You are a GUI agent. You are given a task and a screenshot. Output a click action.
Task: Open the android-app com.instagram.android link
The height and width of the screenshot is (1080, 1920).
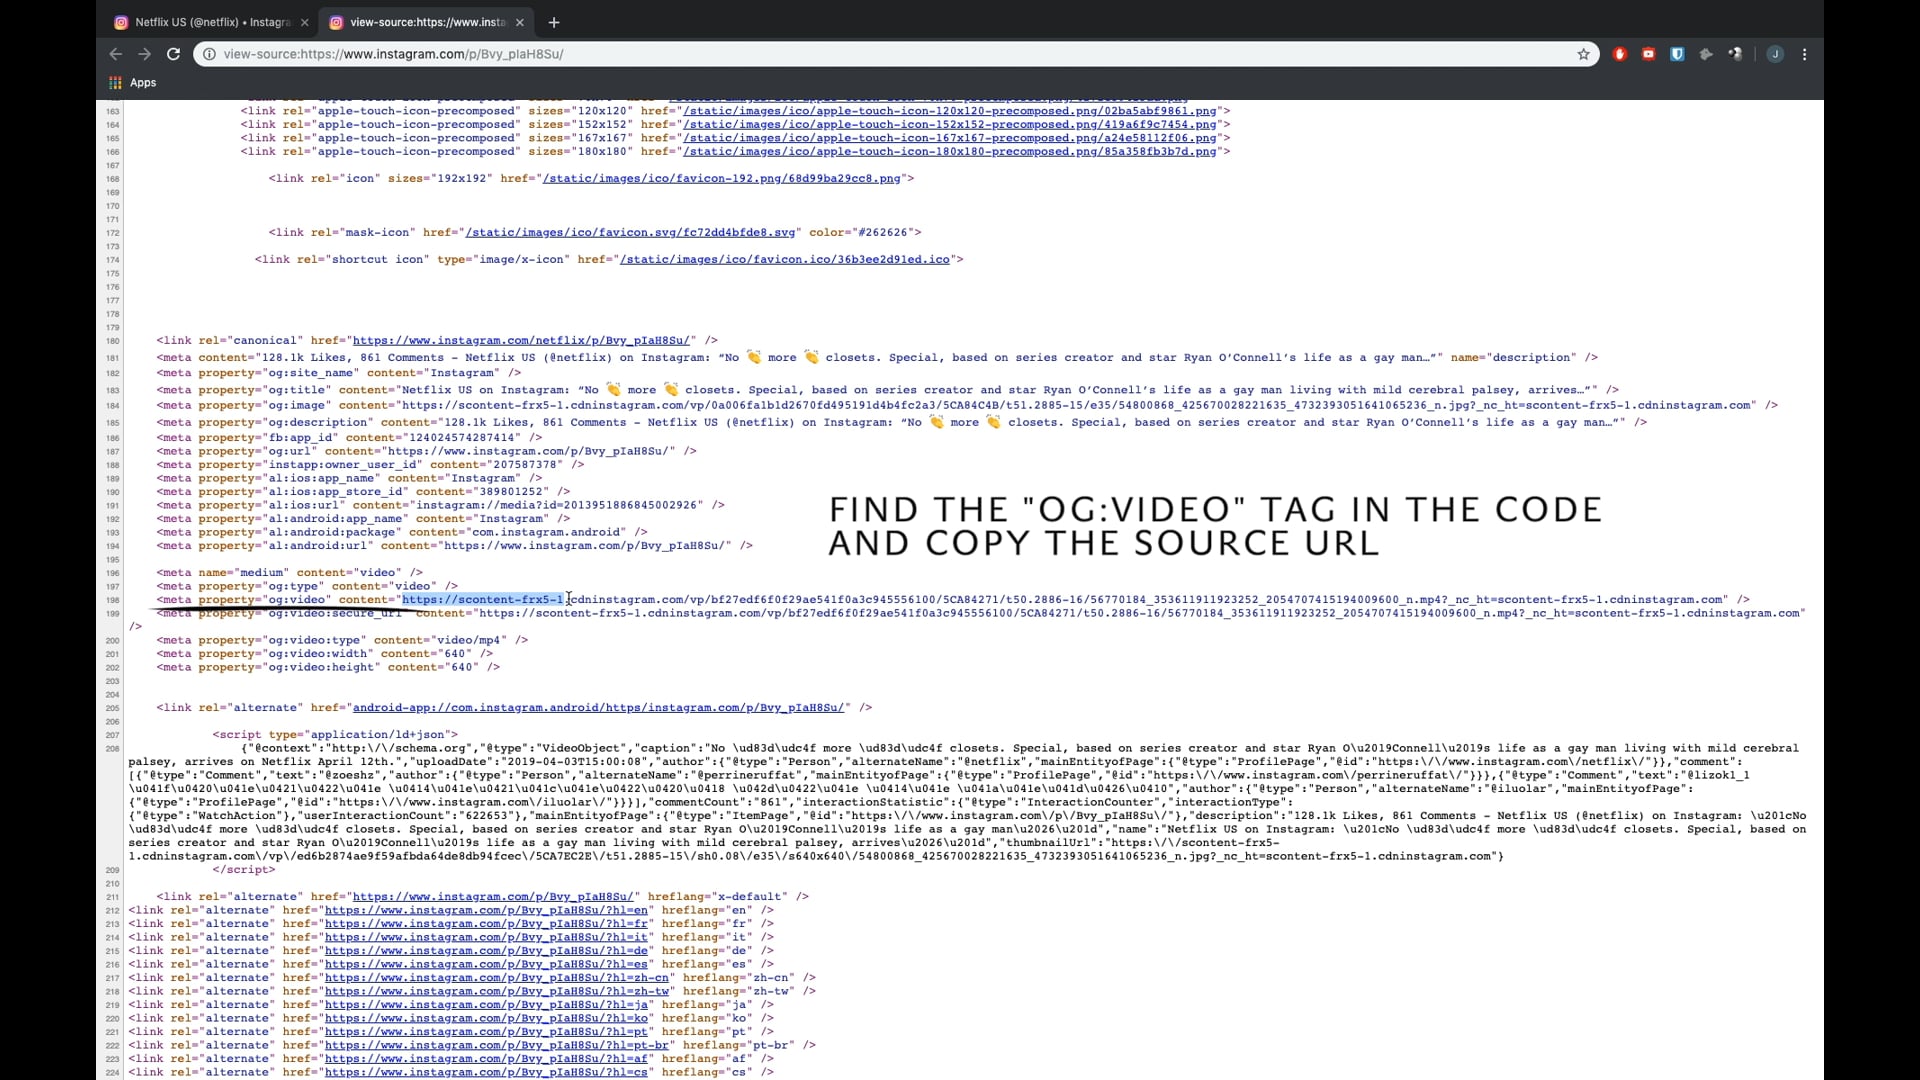coord(599,708)
